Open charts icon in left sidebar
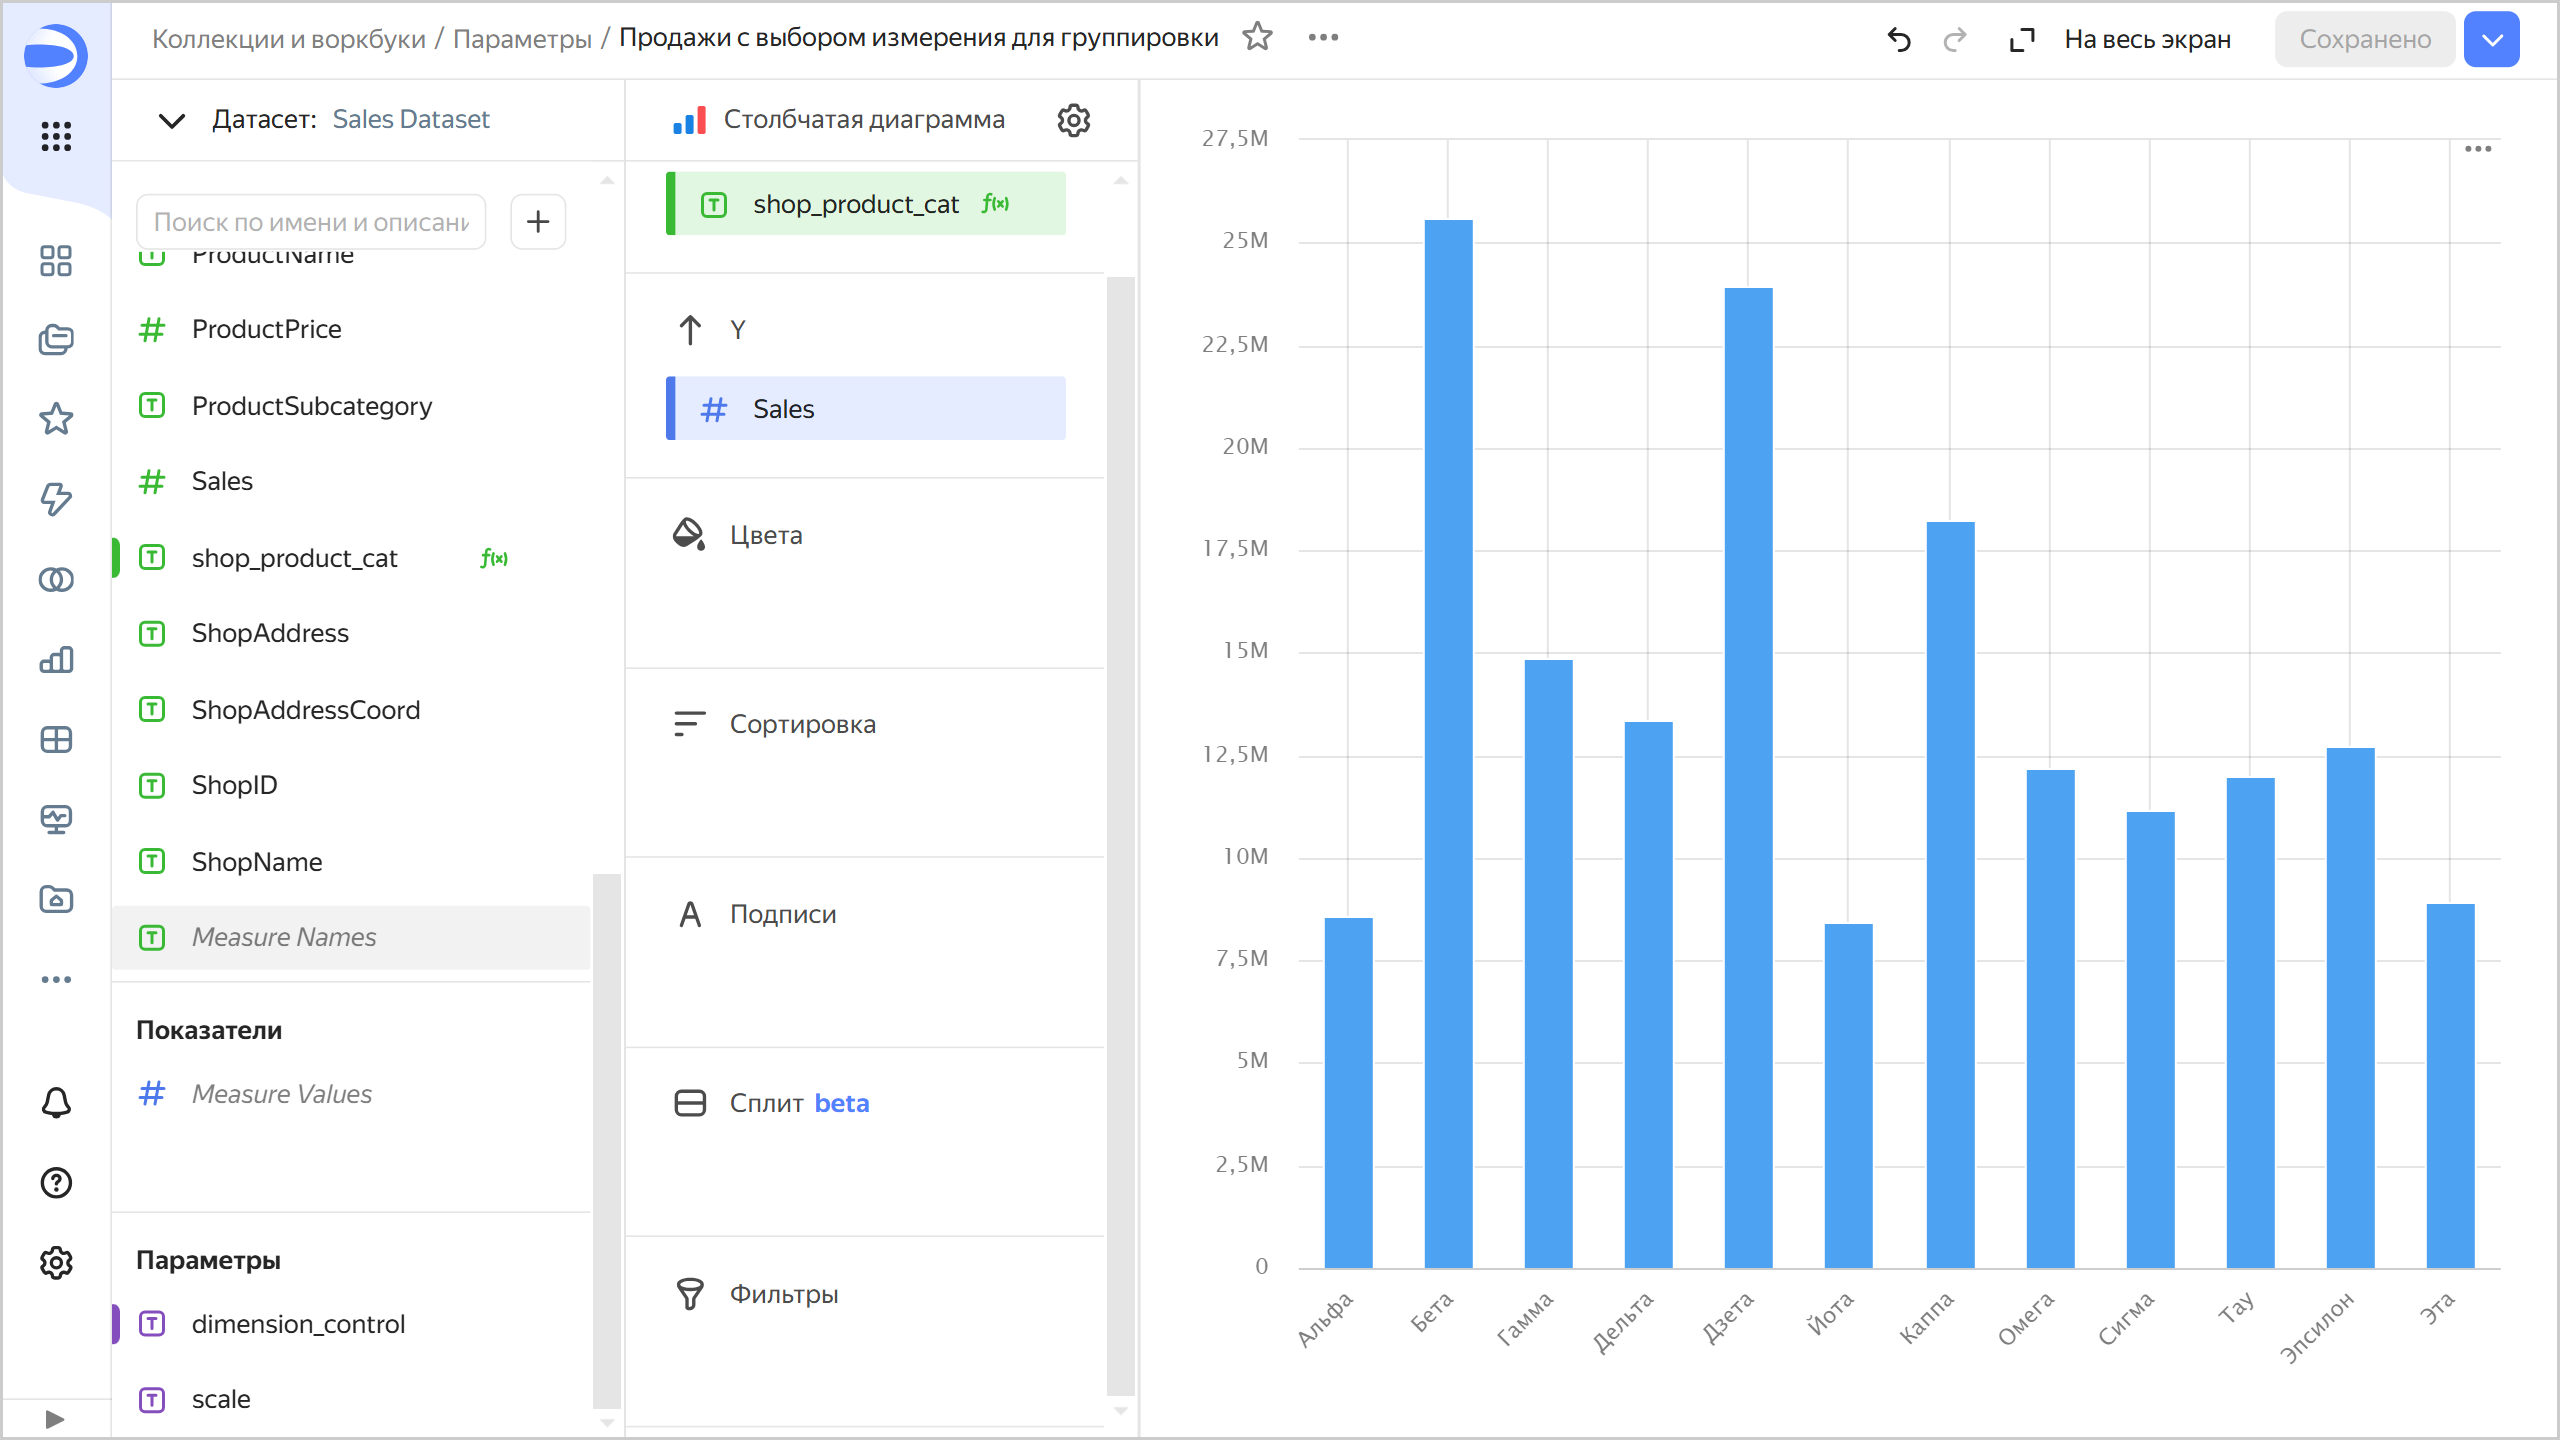The width and height of the screenshot is (2560, 1440). point(56,660)
